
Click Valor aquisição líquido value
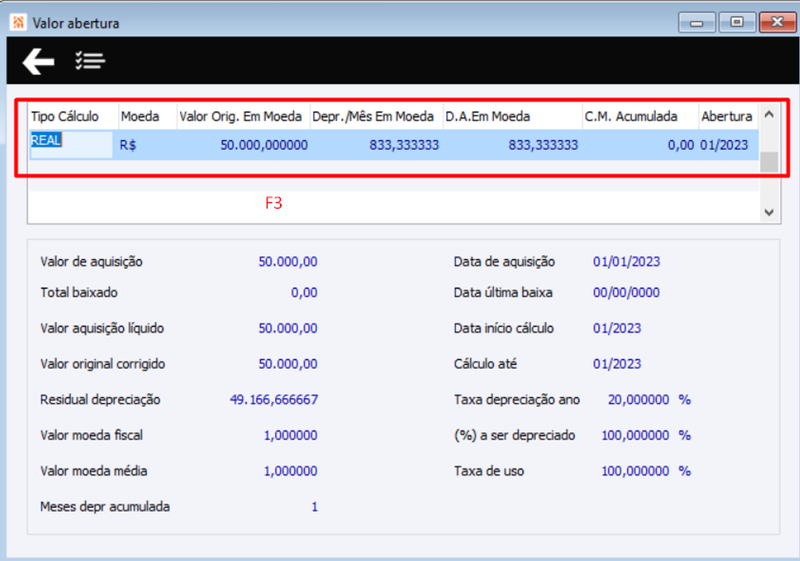click(288, 328)
